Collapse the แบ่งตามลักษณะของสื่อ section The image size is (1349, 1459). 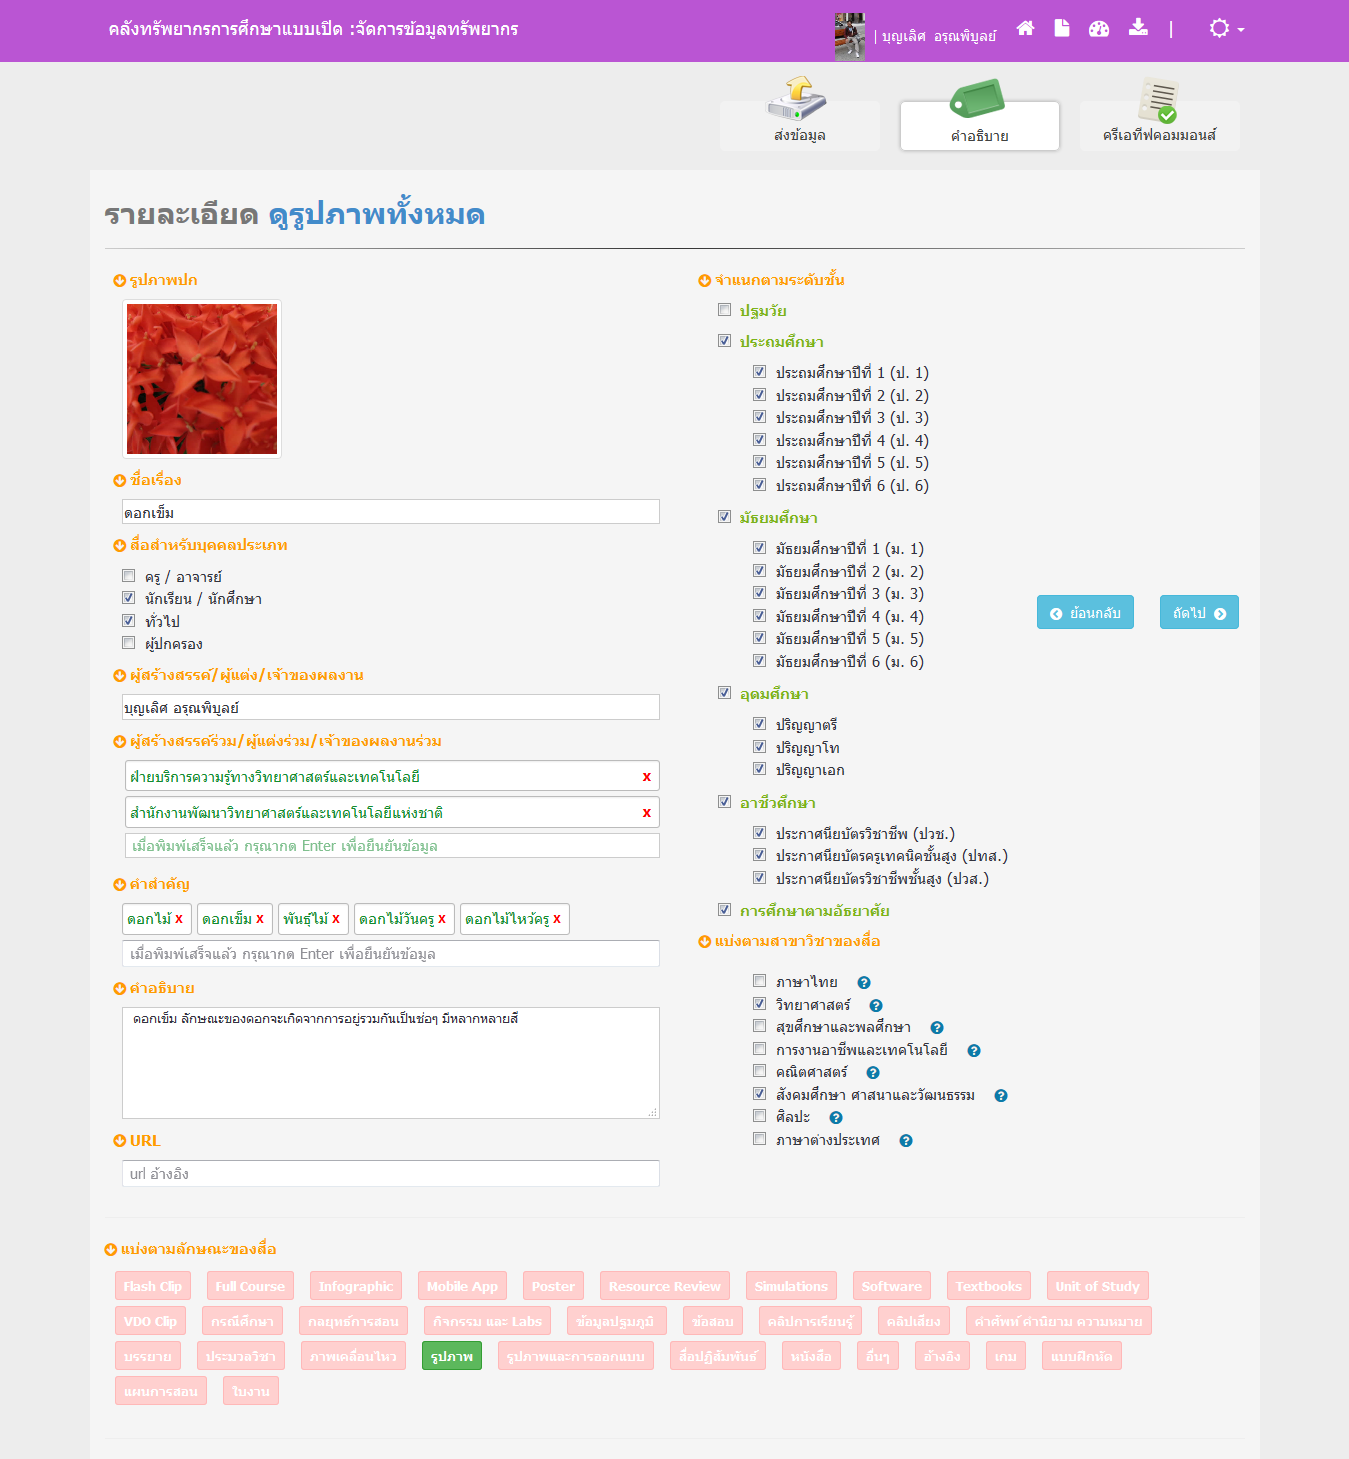point(111,1249)
